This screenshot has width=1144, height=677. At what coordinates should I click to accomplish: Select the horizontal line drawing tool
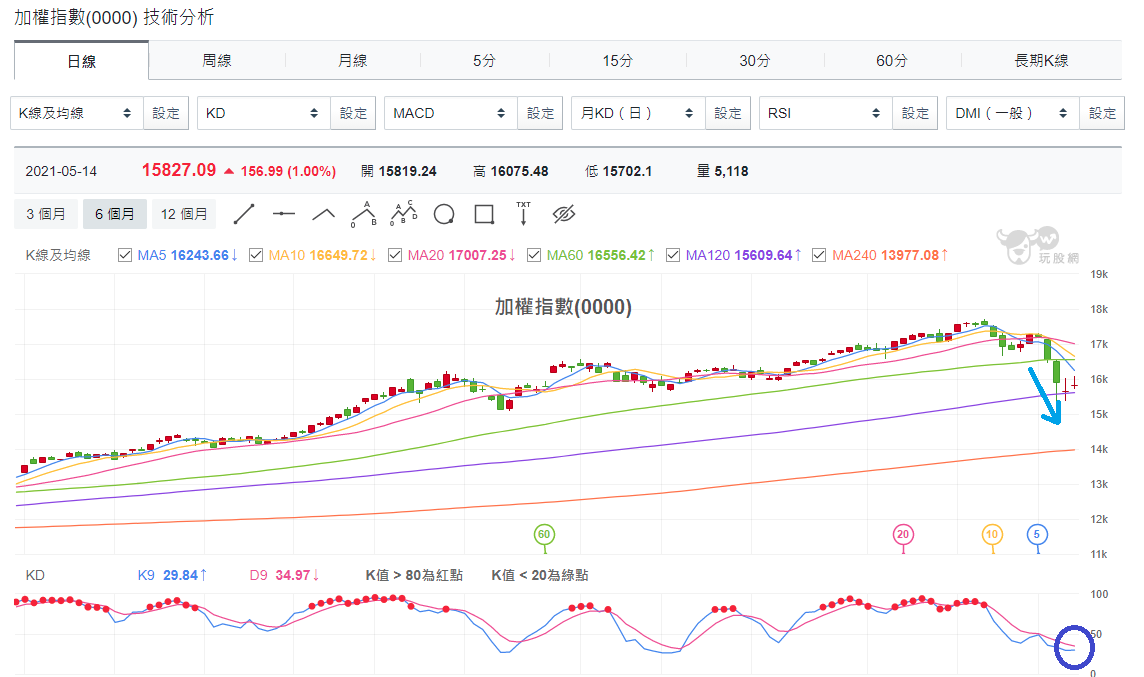(283, 214)
